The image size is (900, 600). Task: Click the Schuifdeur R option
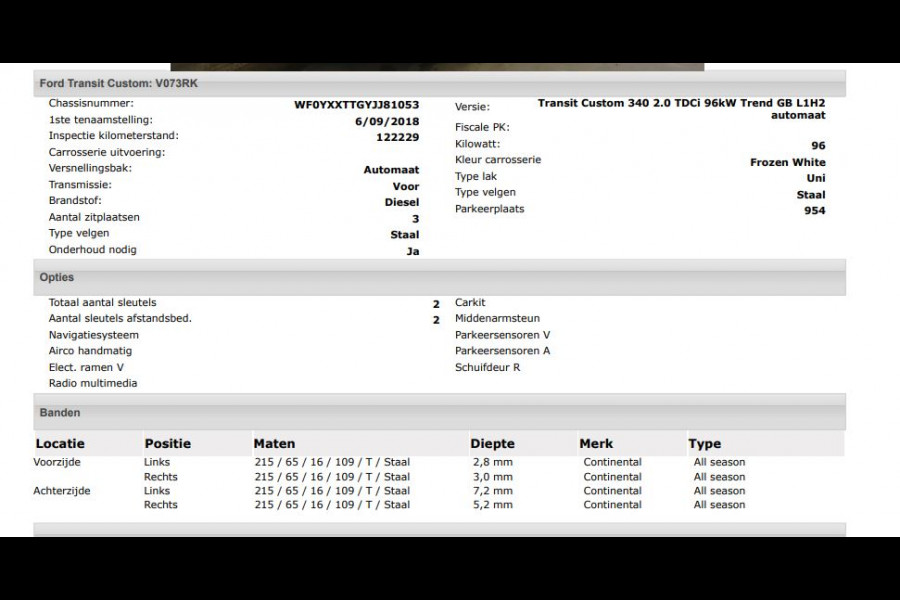pos(487,367)
